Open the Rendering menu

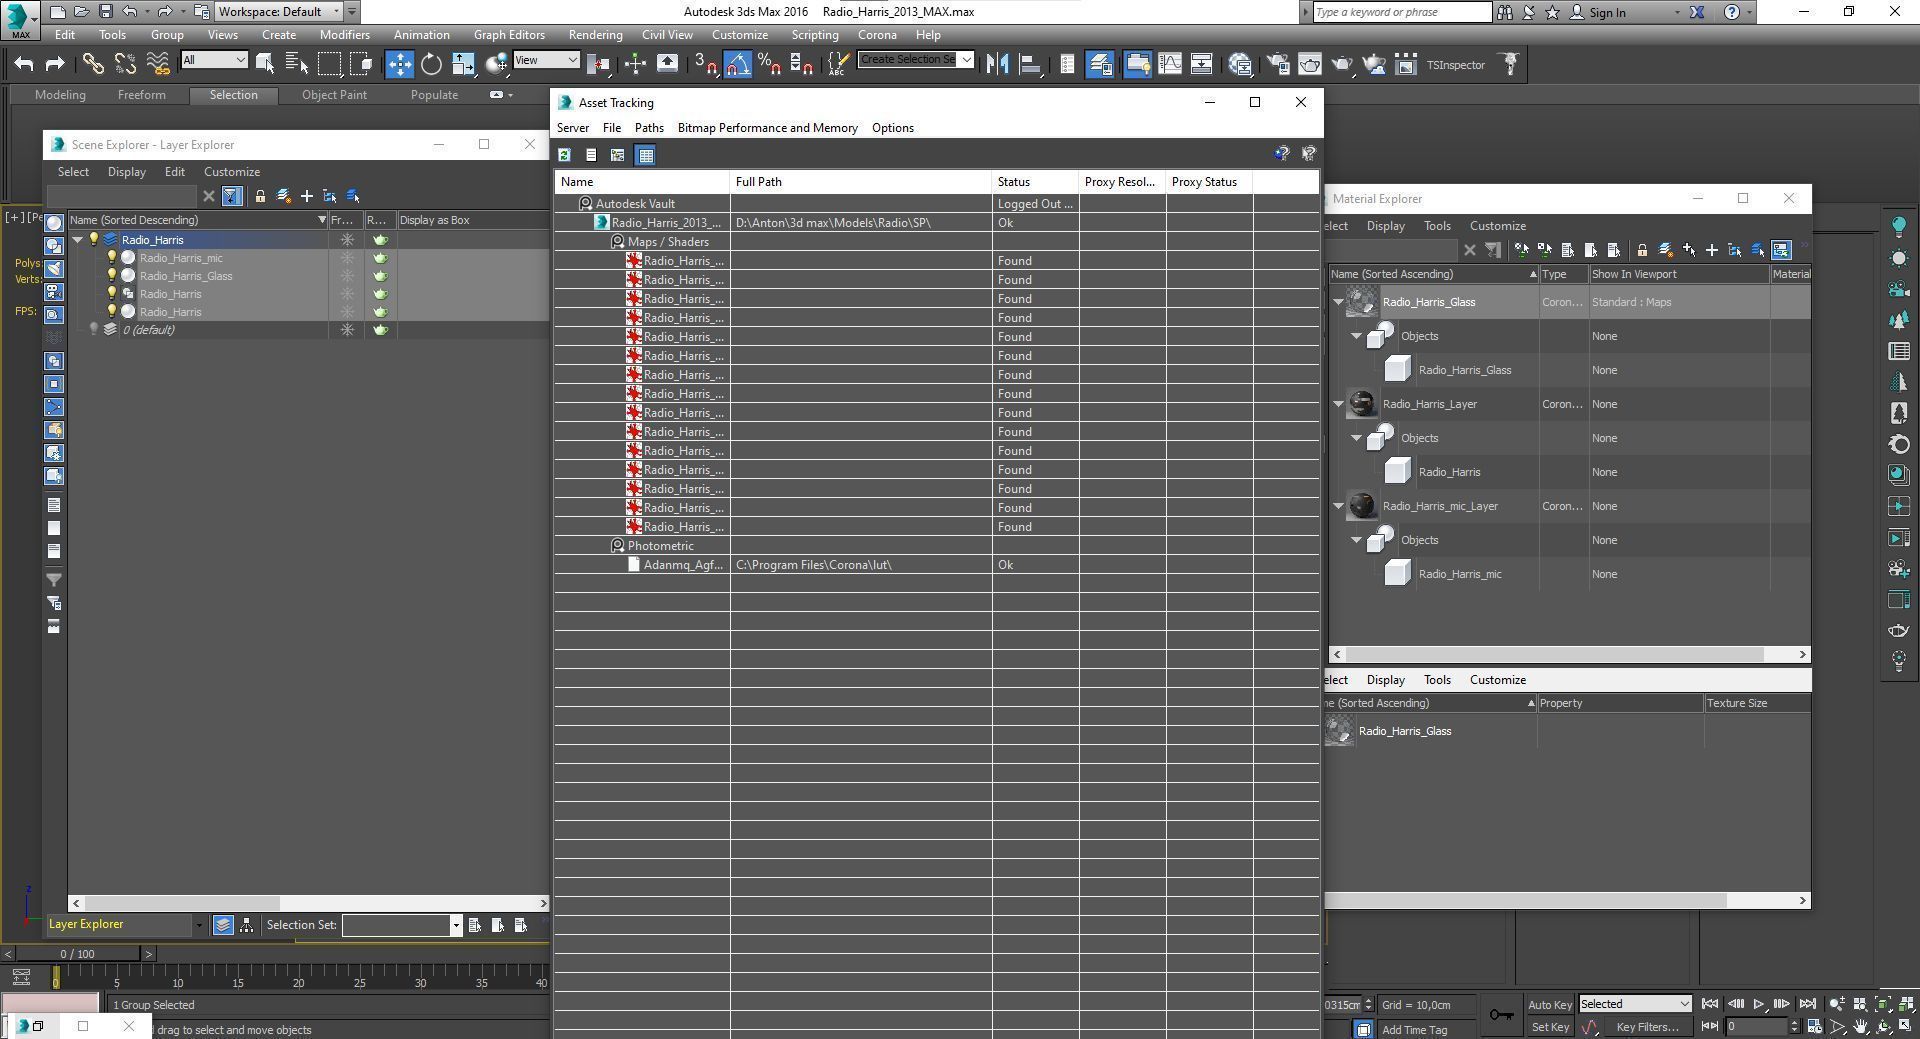(x=594, y=35)
